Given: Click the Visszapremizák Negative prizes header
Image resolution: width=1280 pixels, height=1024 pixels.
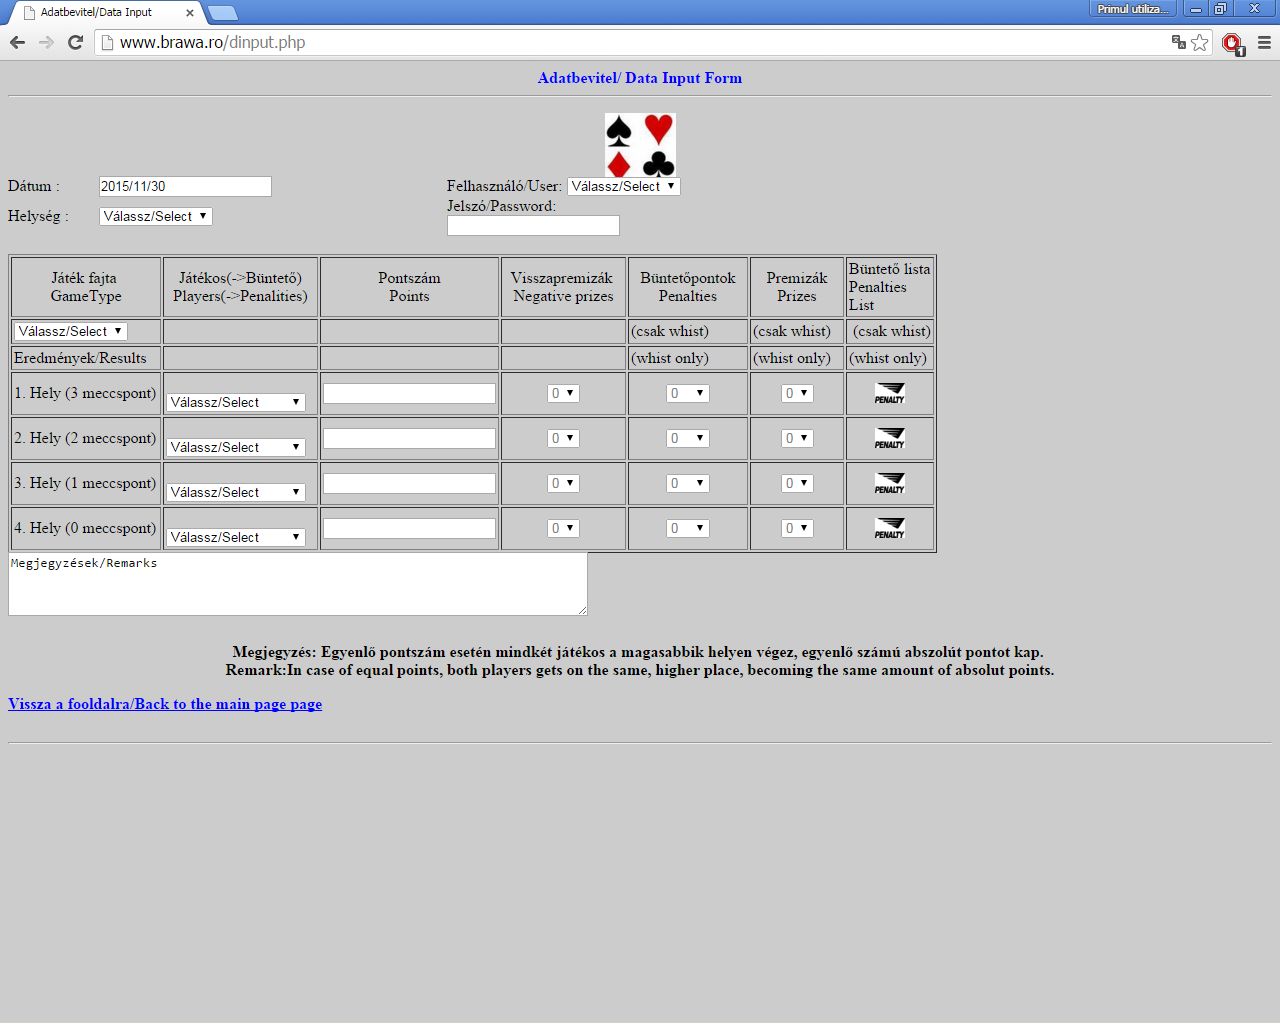Looking at the screenshot, I should pos(563,287).
